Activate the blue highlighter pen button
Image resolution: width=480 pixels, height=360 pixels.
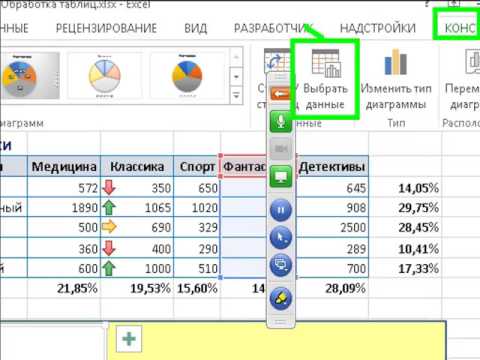point(281,298)
